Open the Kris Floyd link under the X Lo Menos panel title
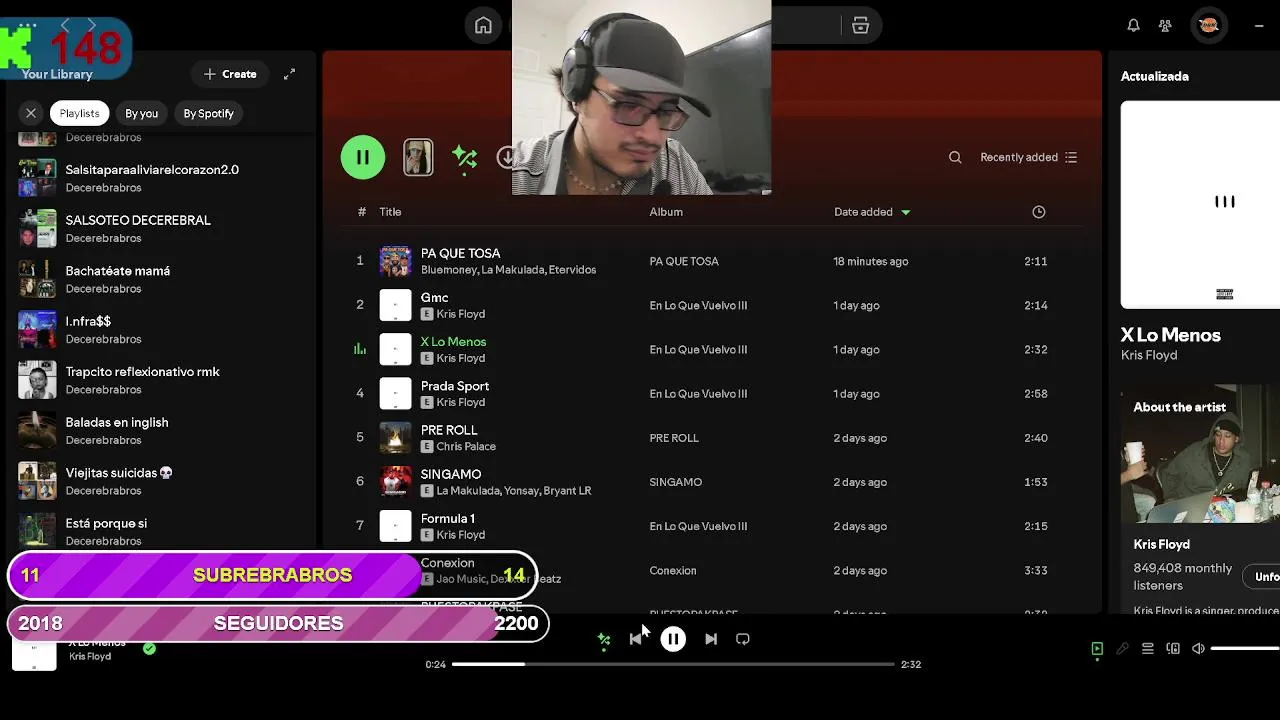The image size is (1280, 720). pyautogui.click(x=1148, y=355)
